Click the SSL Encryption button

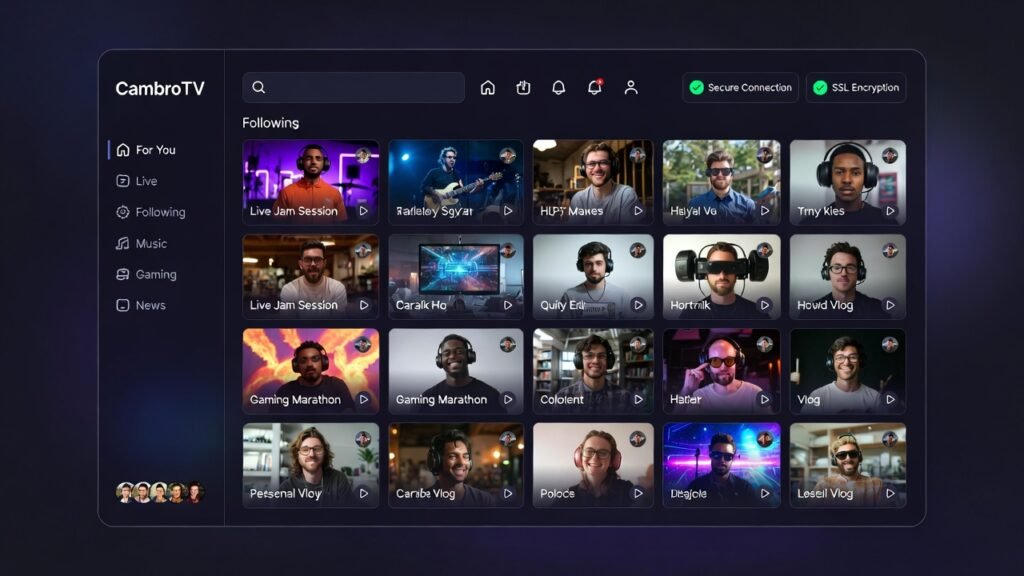pos(855,88)
